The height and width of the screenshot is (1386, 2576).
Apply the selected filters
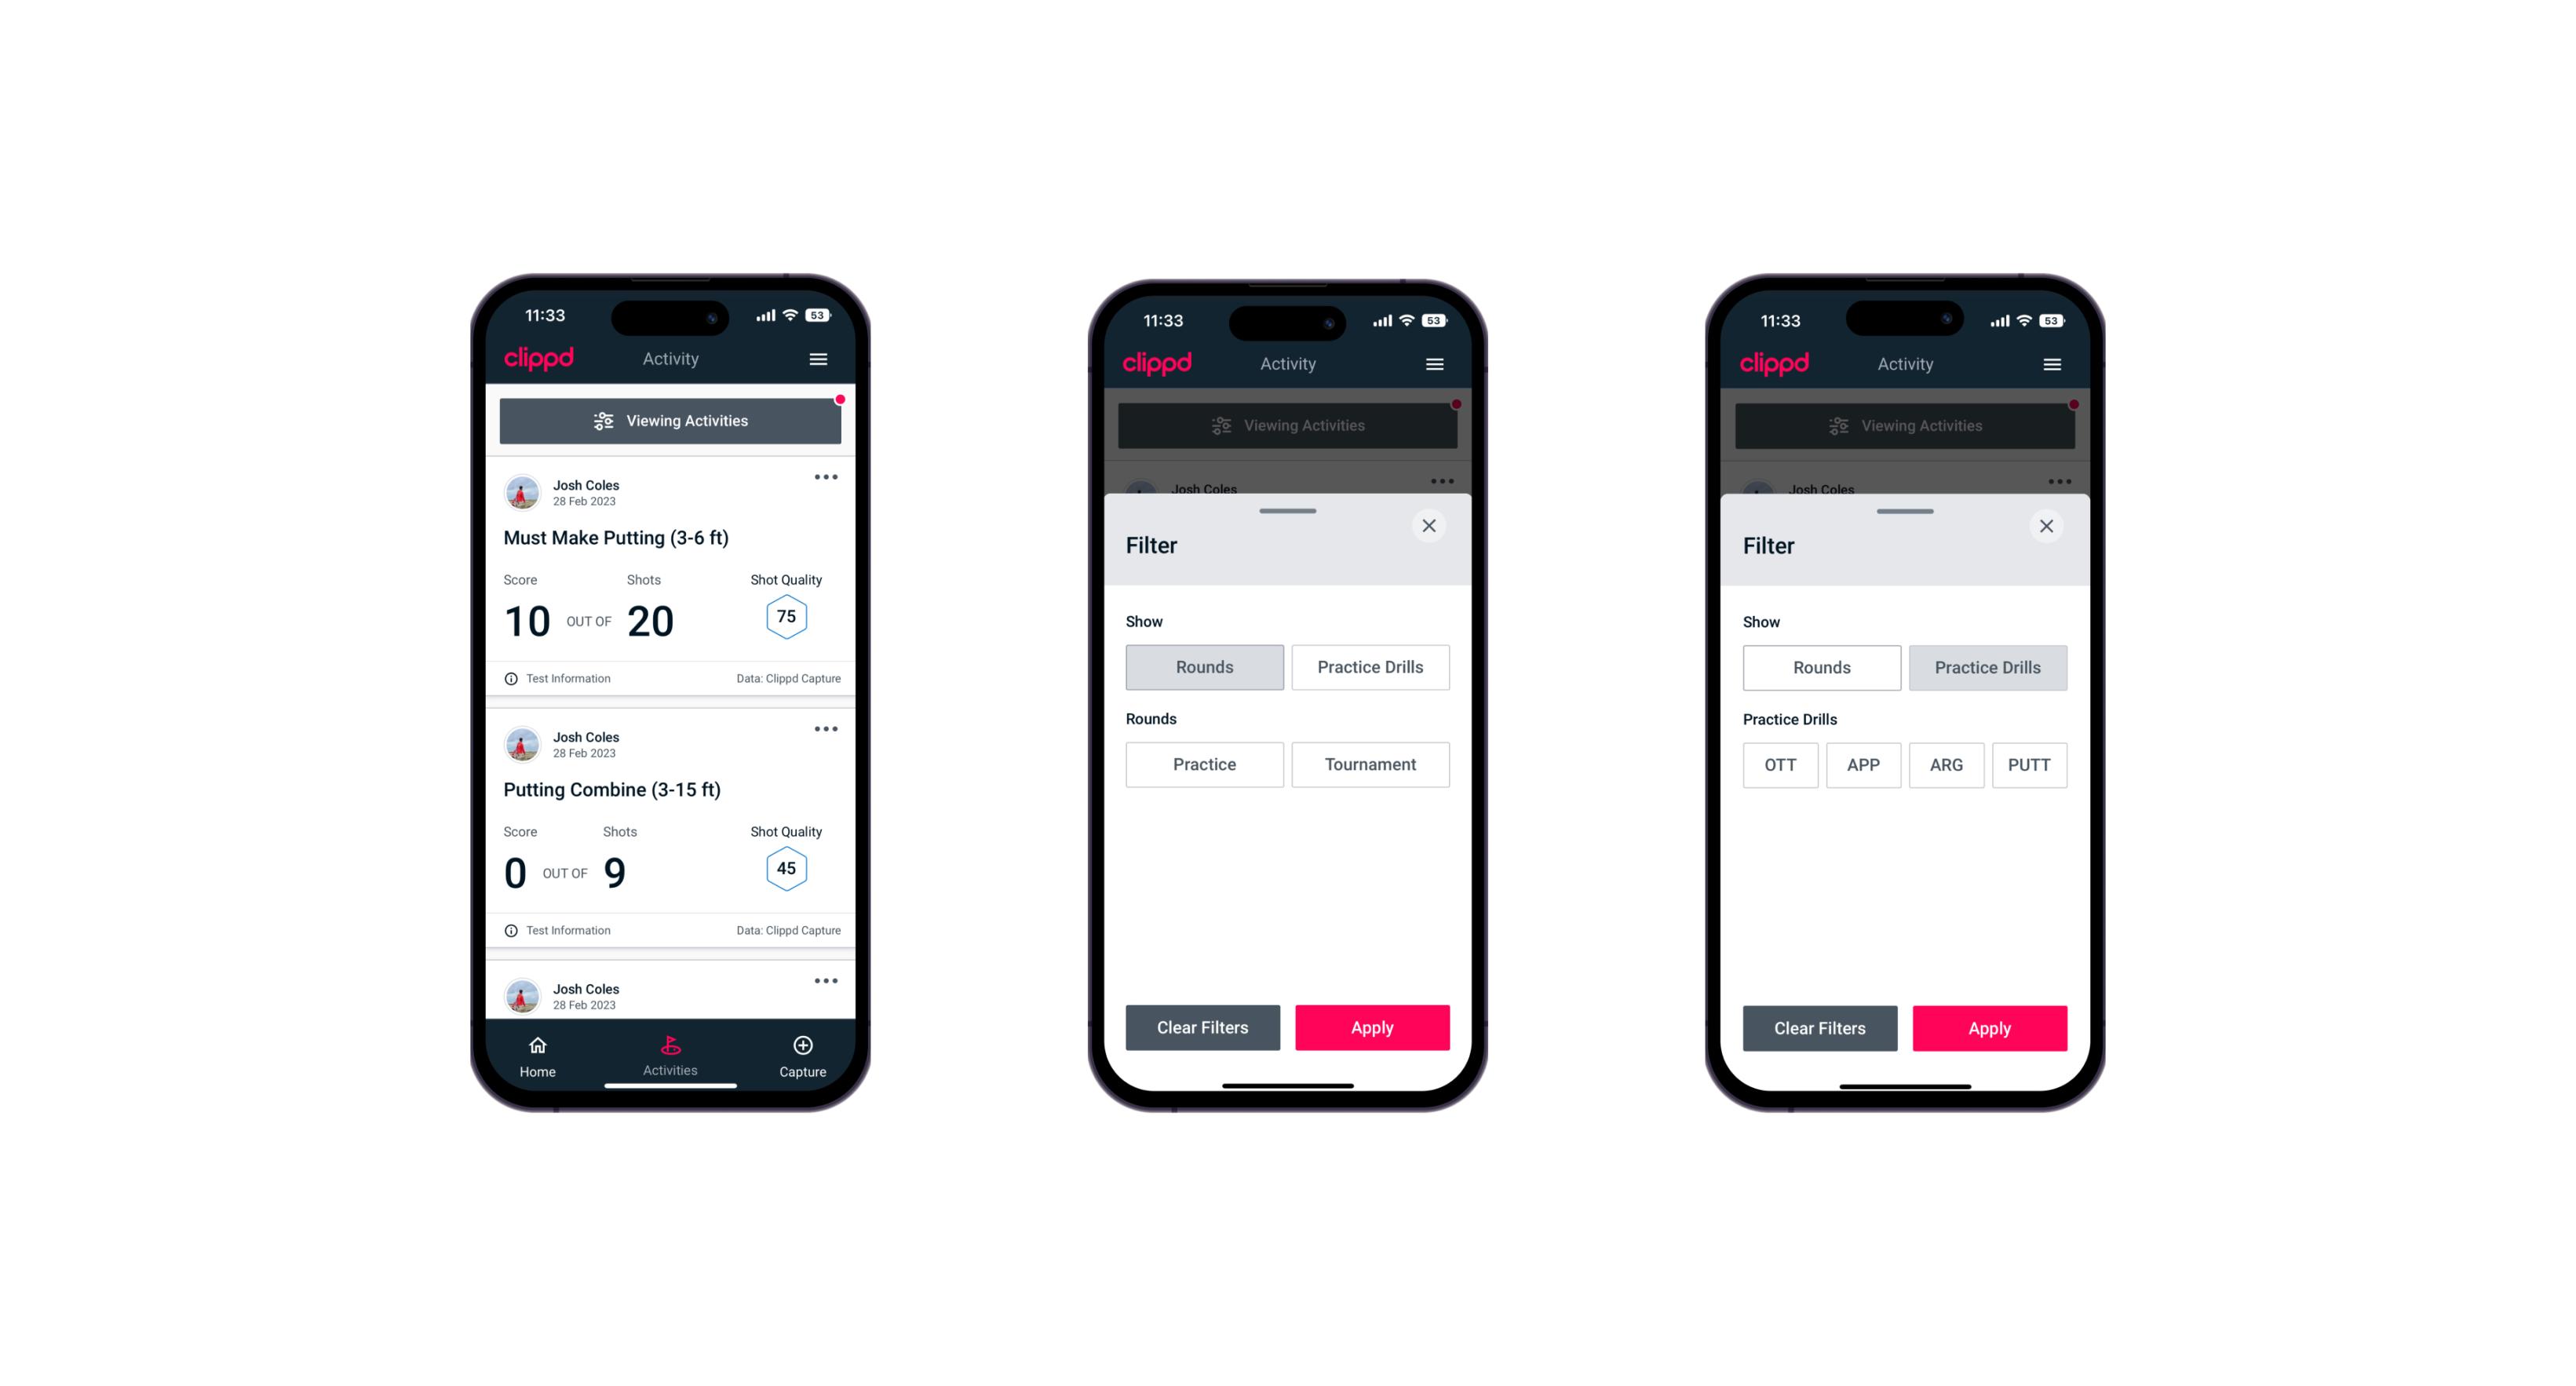pos(1985,1026)
